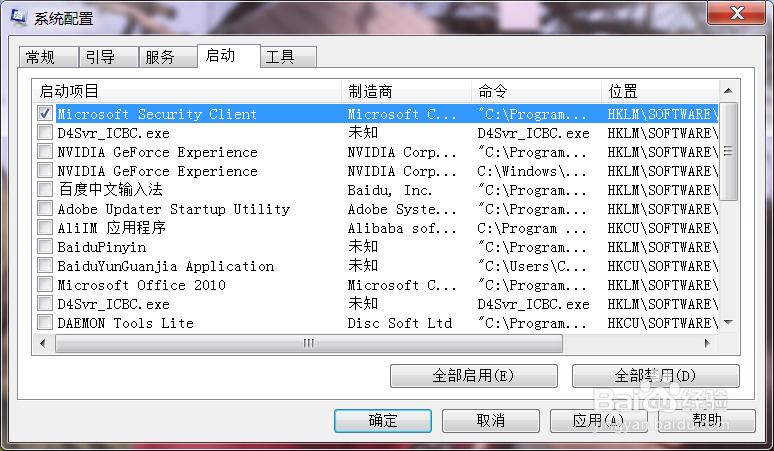Click the horizontal scrollbar thumb

[x=309, y=343]
